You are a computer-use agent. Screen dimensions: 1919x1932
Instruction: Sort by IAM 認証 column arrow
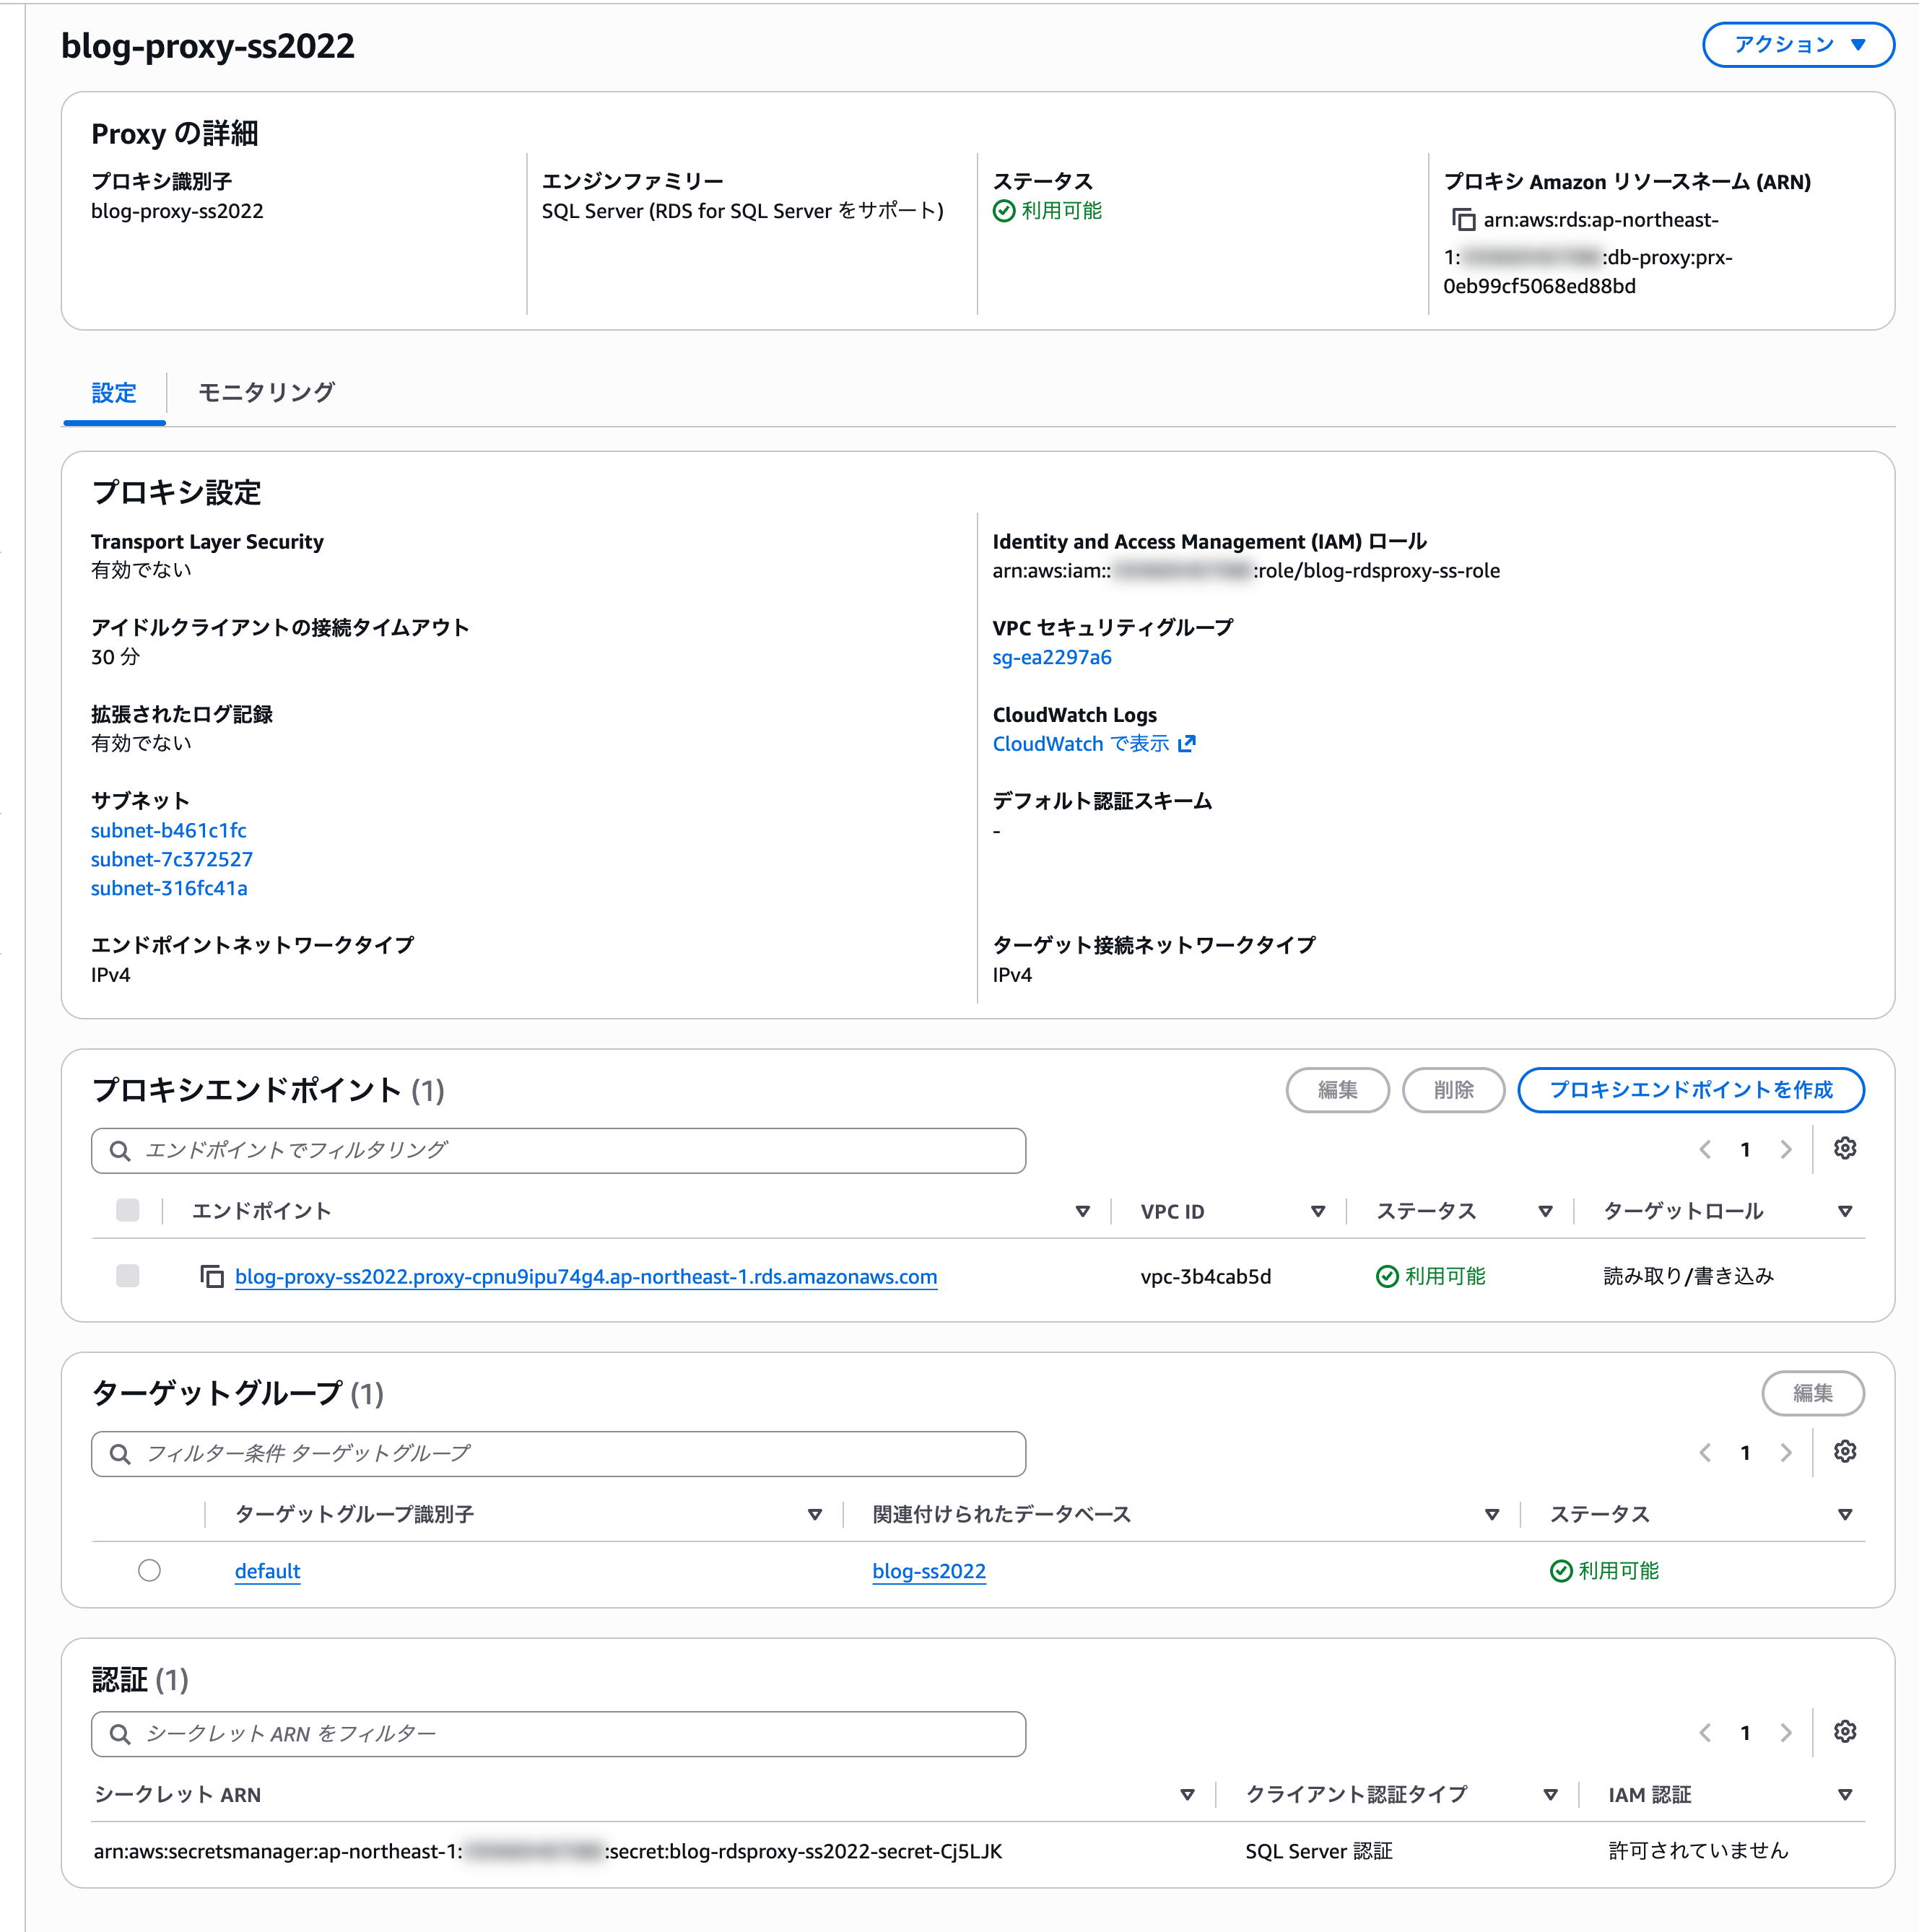1845,1795
